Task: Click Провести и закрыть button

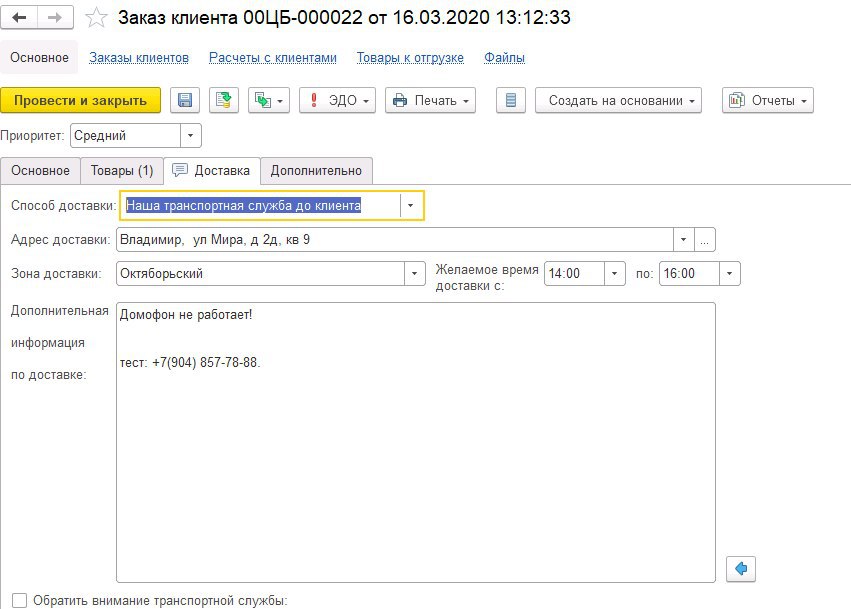Action: coord(80,100)
